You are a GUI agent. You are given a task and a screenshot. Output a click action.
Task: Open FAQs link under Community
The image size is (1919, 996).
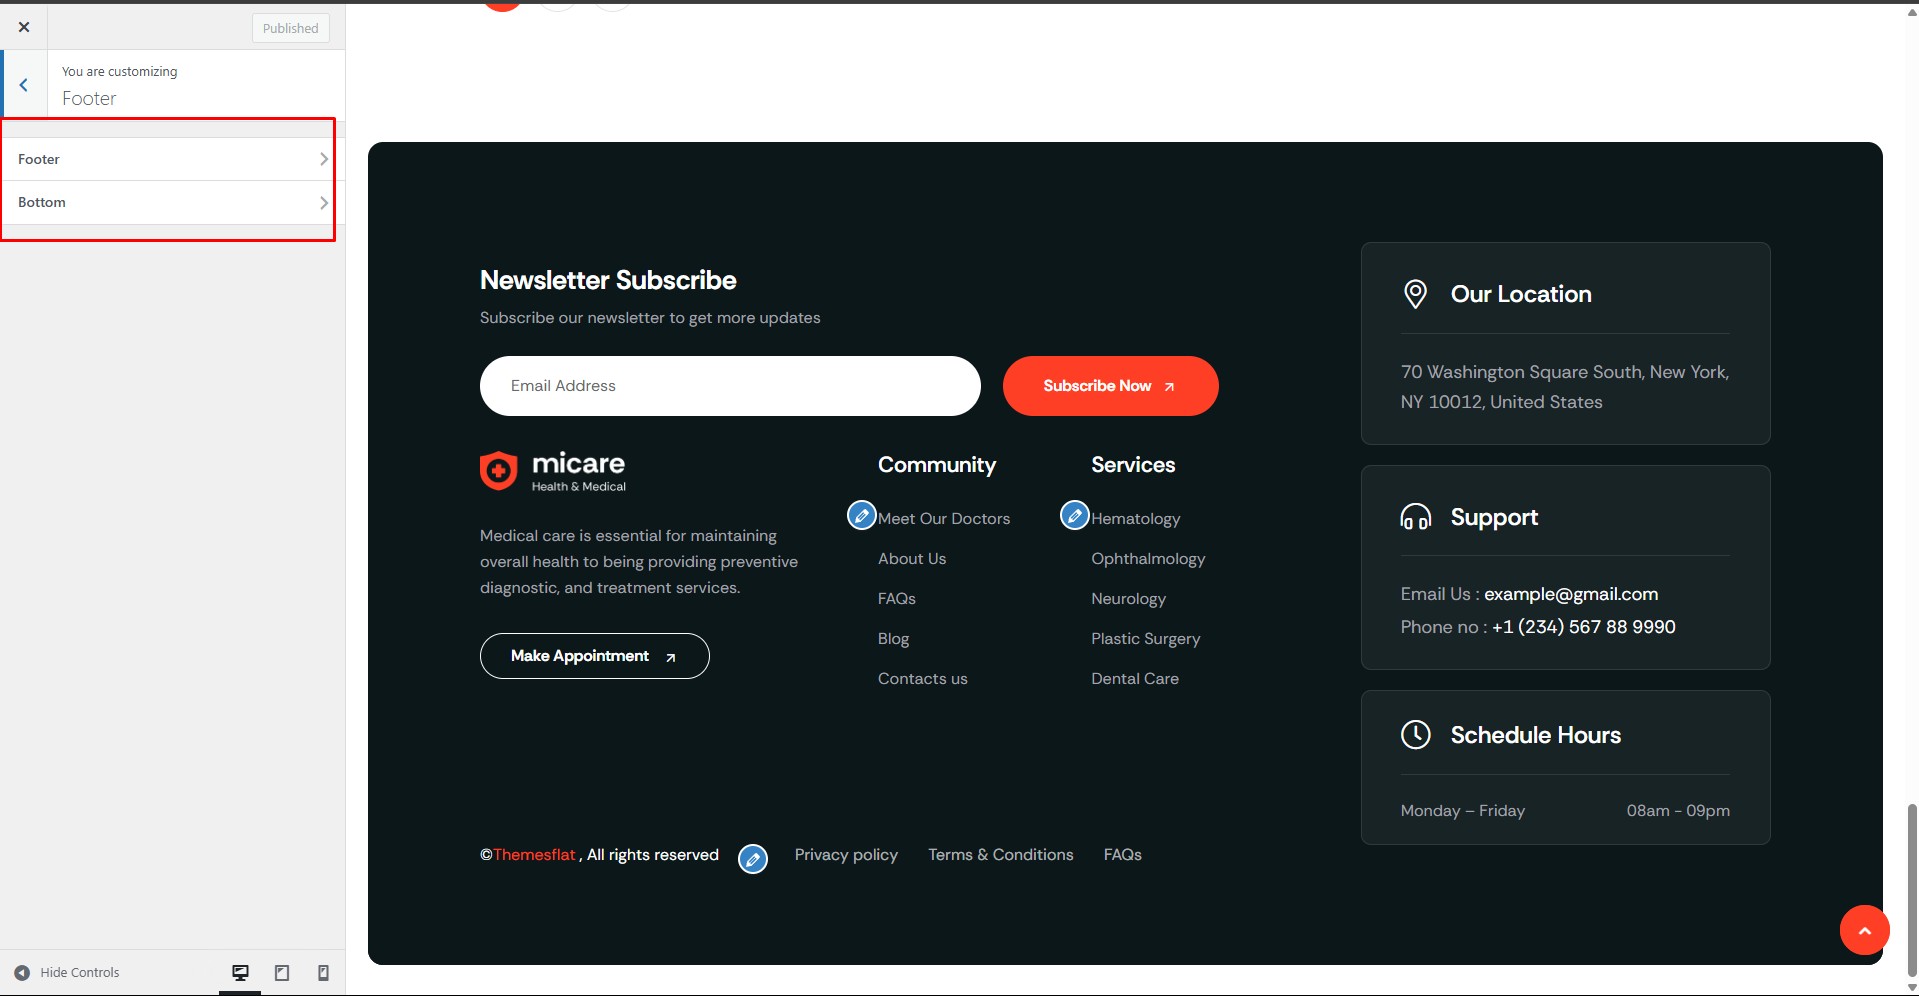[x=897, y=598]
